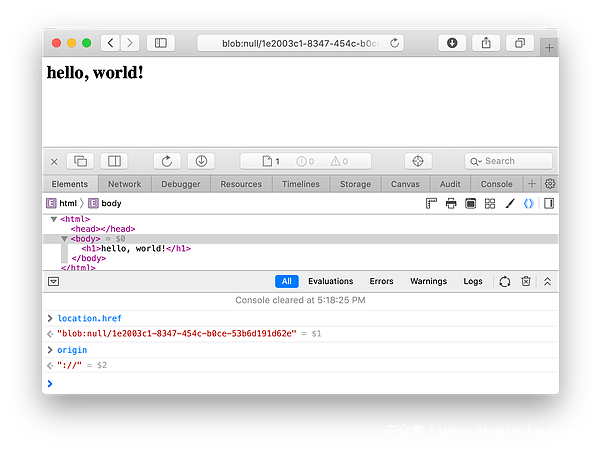600x450 pixels.
Task: Download the web archive from the inspector
Action: point(201,161)
